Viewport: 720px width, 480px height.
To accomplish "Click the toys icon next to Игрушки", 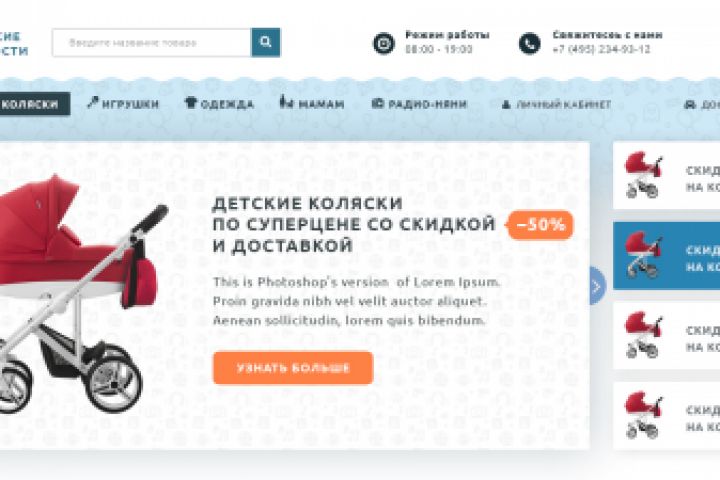I will pyautogui.click(x=93, y=102).
